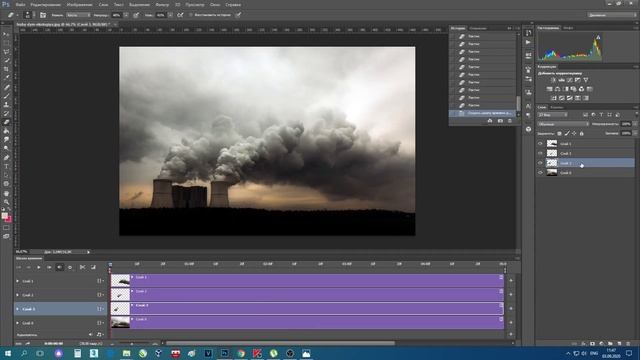Select the Hand tool
The height and width of the screenshot is (360, 640).
tap(6, 193)
